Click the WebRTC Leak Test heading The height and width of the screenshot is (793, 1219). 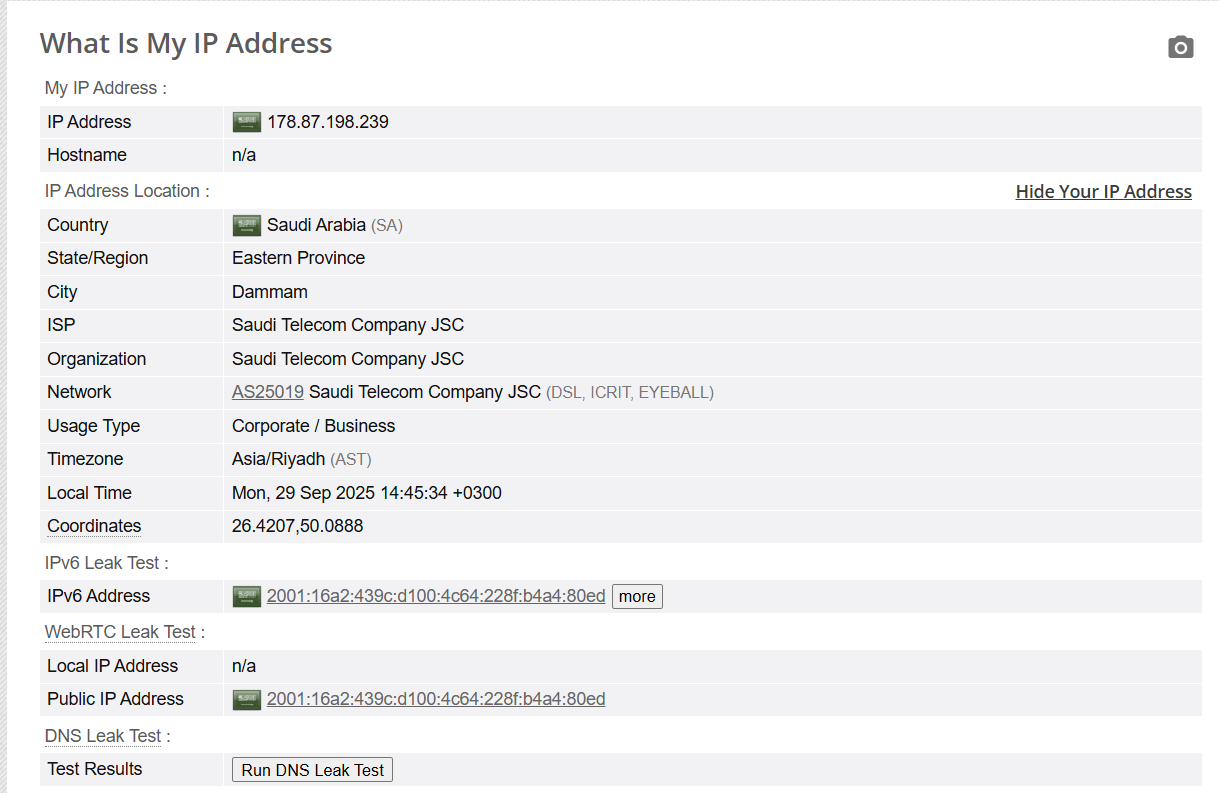click(x=120, y=632)
